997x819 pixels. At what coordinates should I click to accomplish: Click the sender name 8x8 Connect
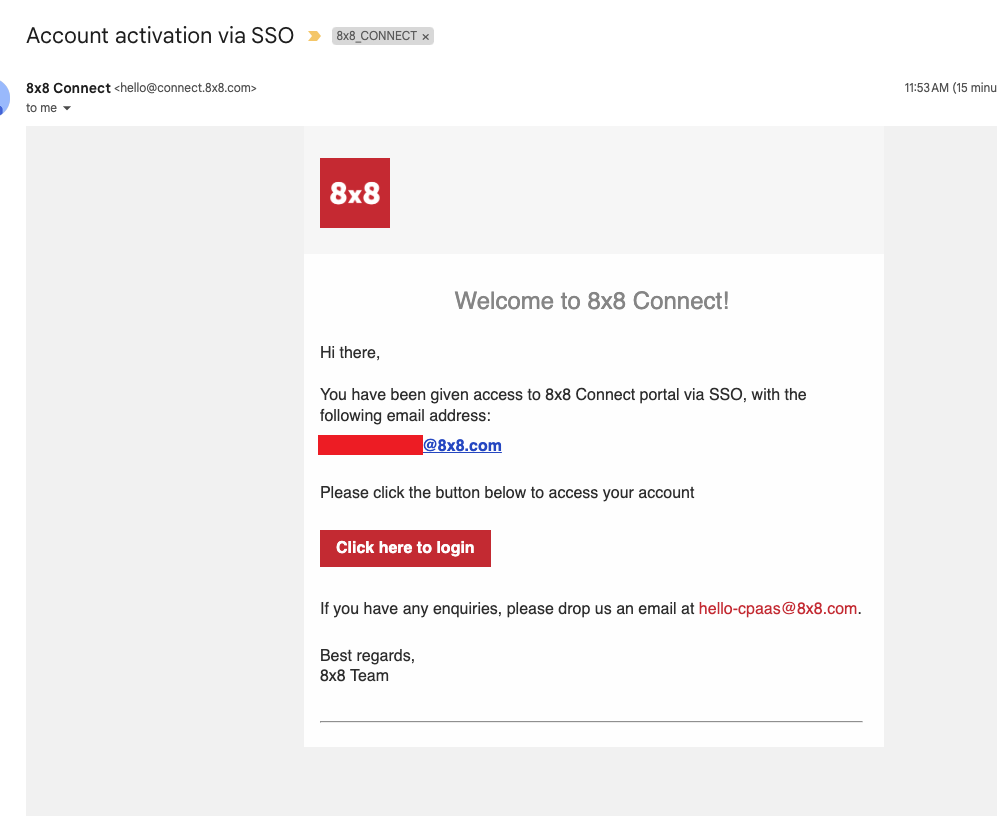[68, 88]
